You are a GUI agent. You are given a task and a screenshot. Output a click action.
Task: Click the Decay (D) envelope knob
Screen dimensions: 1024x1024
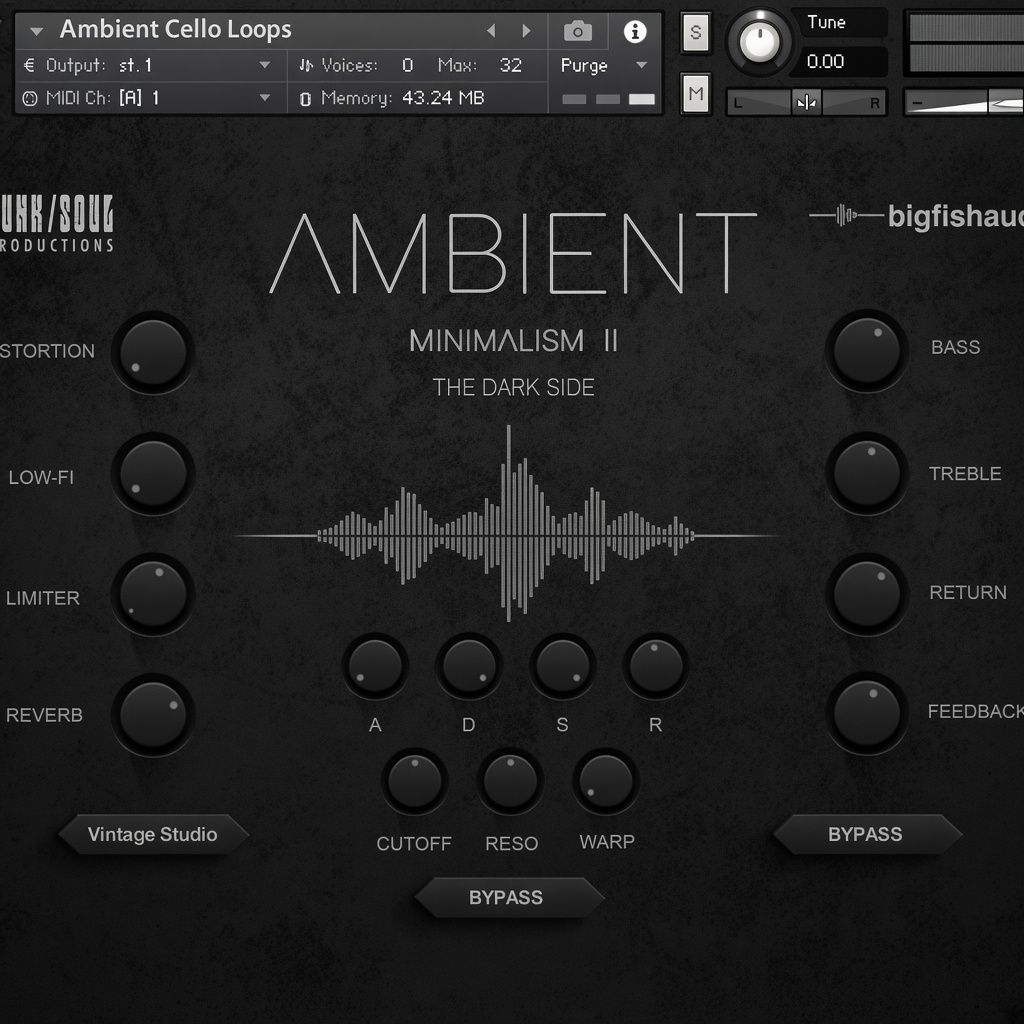click(x=468, y=666)
